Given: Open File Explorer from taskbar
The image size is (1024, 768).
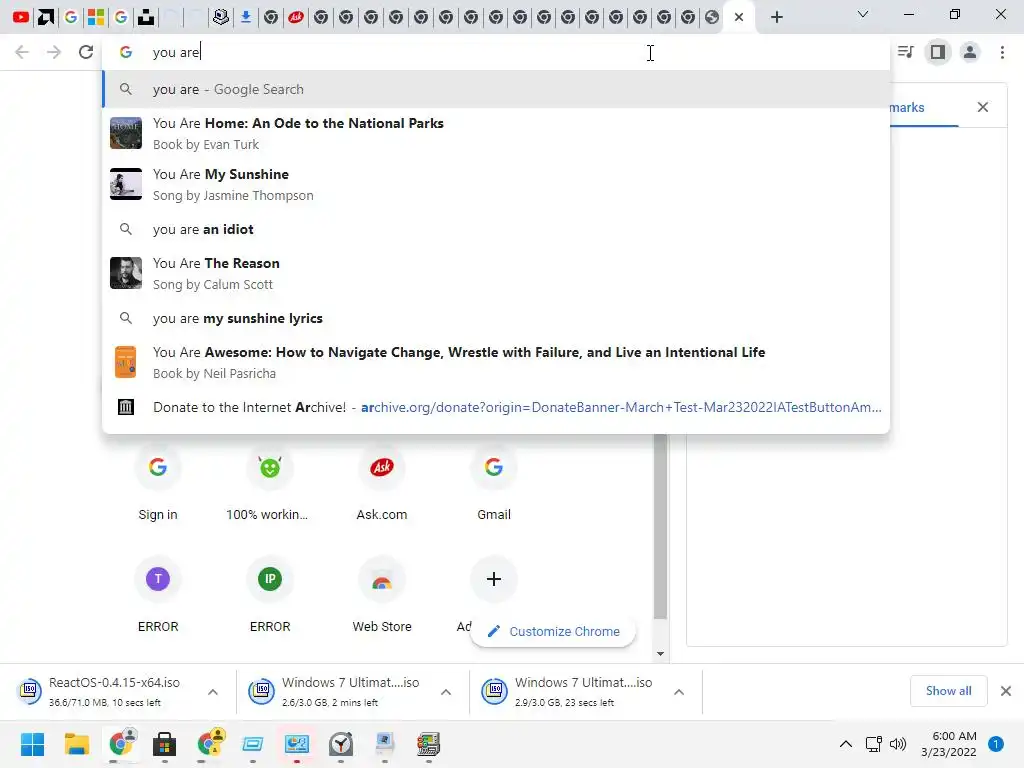Looking at the screenshot, I should (x=76, y=744).
